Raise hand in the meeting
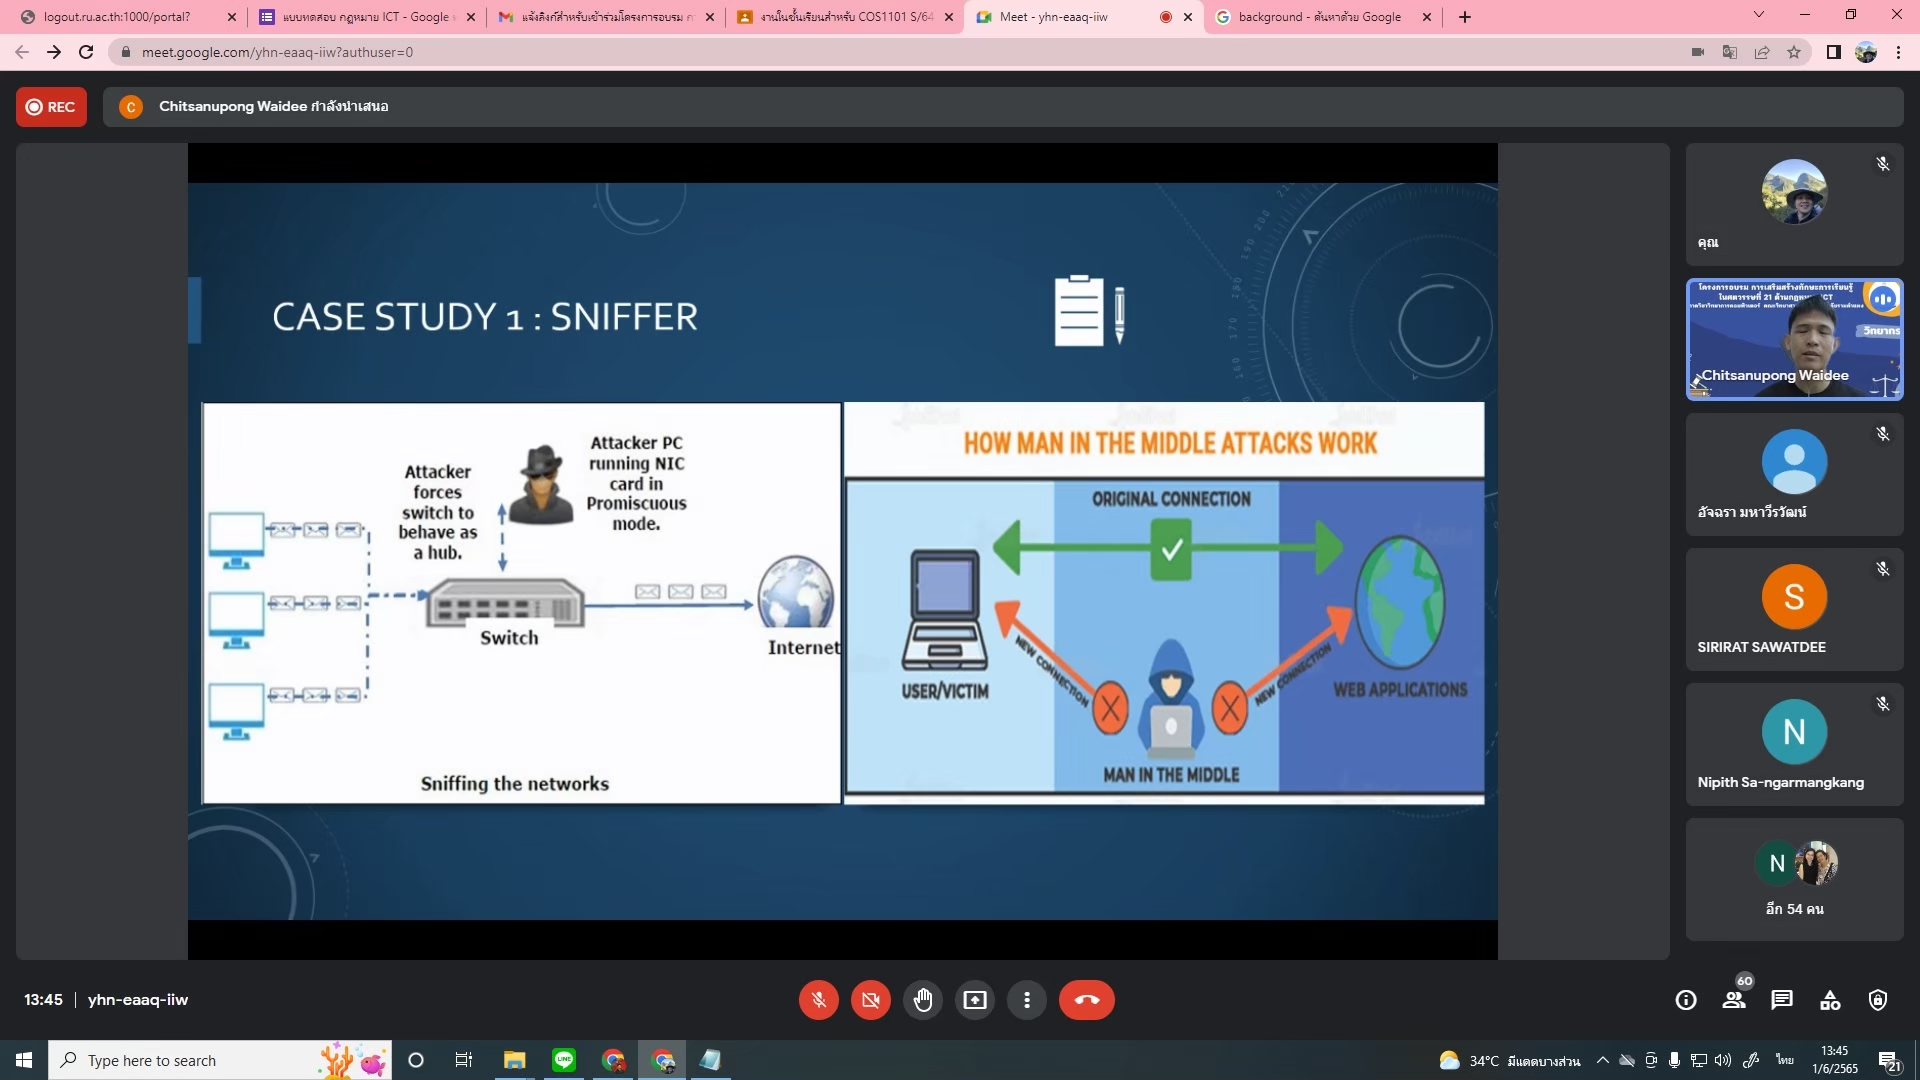1920x1080 pixels. [x=922, y=1000]
